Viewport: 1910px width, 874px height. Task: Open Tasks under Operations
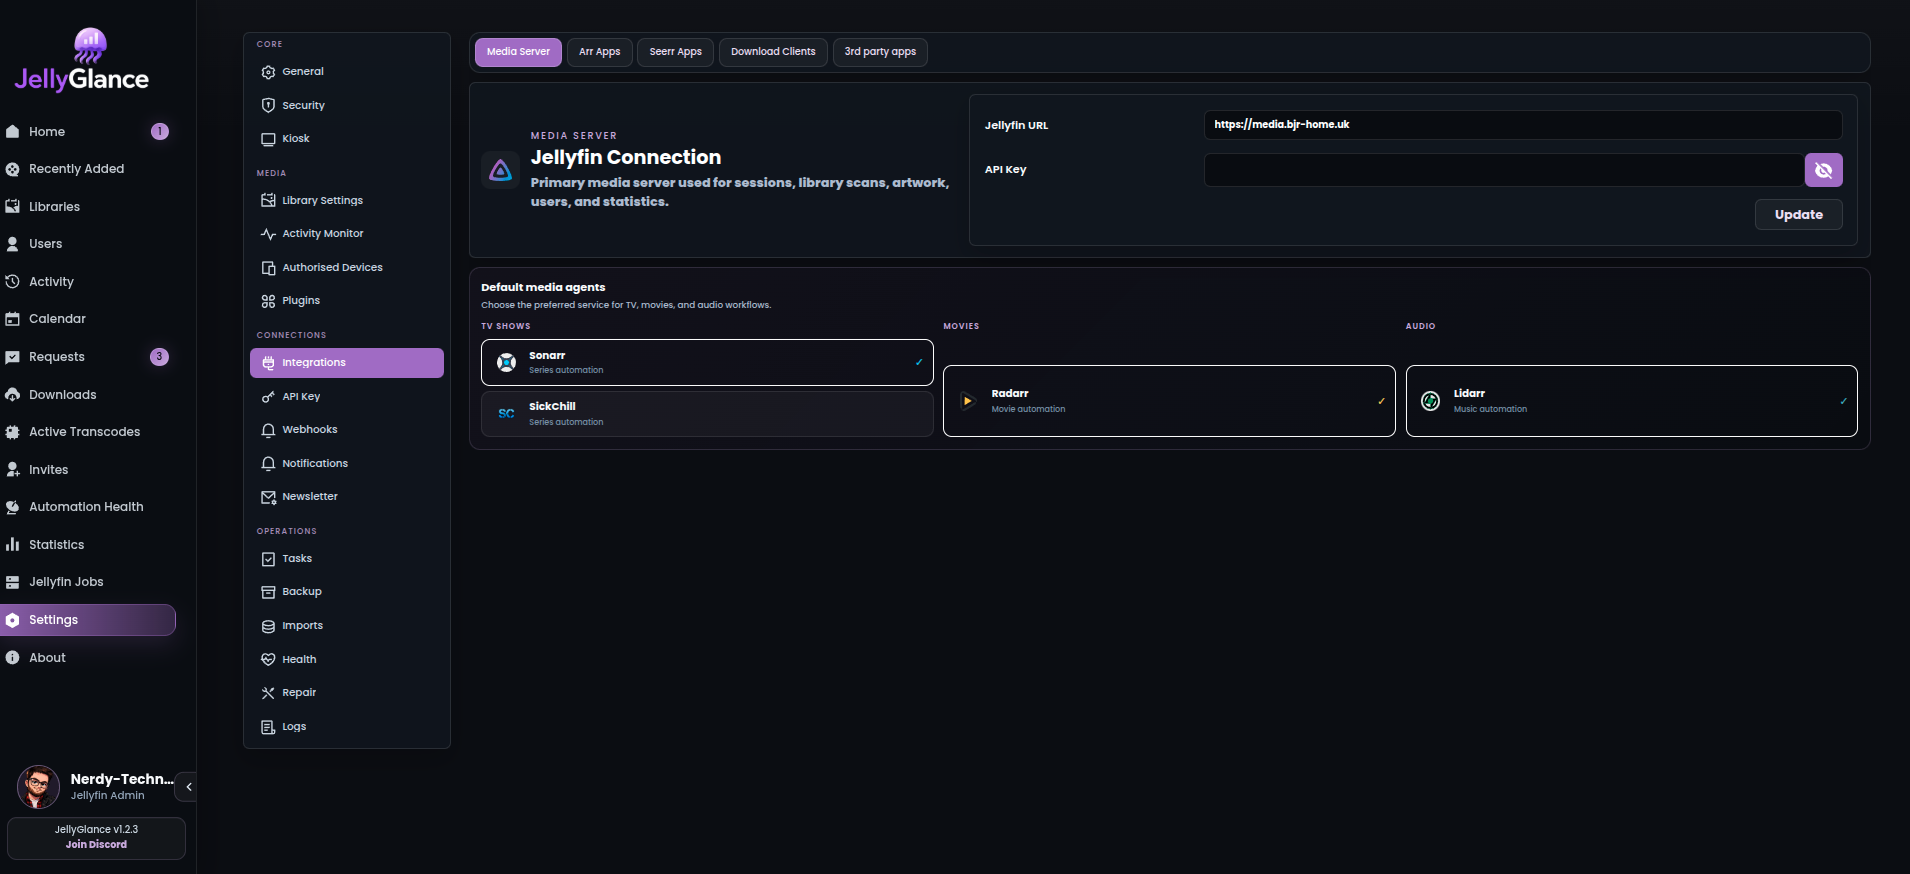click(x=346, y=559)
